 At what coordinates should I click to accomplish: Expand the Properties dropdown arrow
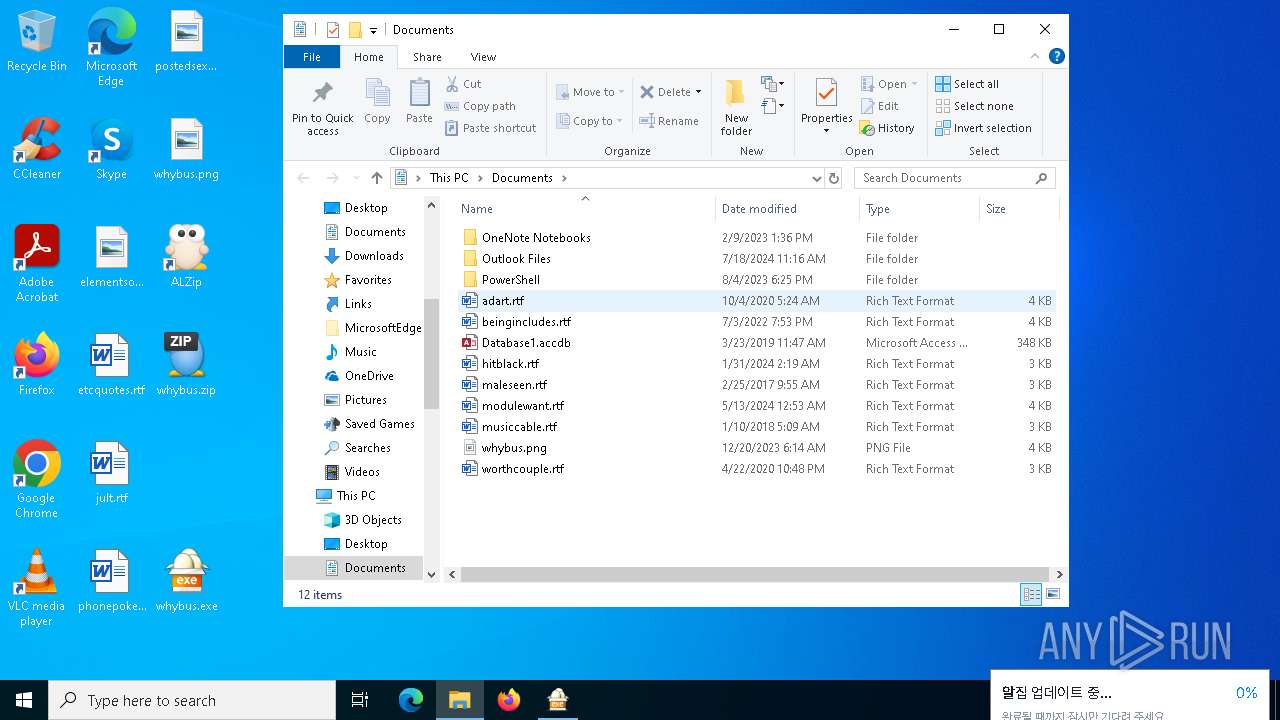pyautogui.click(x=826, y=131)
